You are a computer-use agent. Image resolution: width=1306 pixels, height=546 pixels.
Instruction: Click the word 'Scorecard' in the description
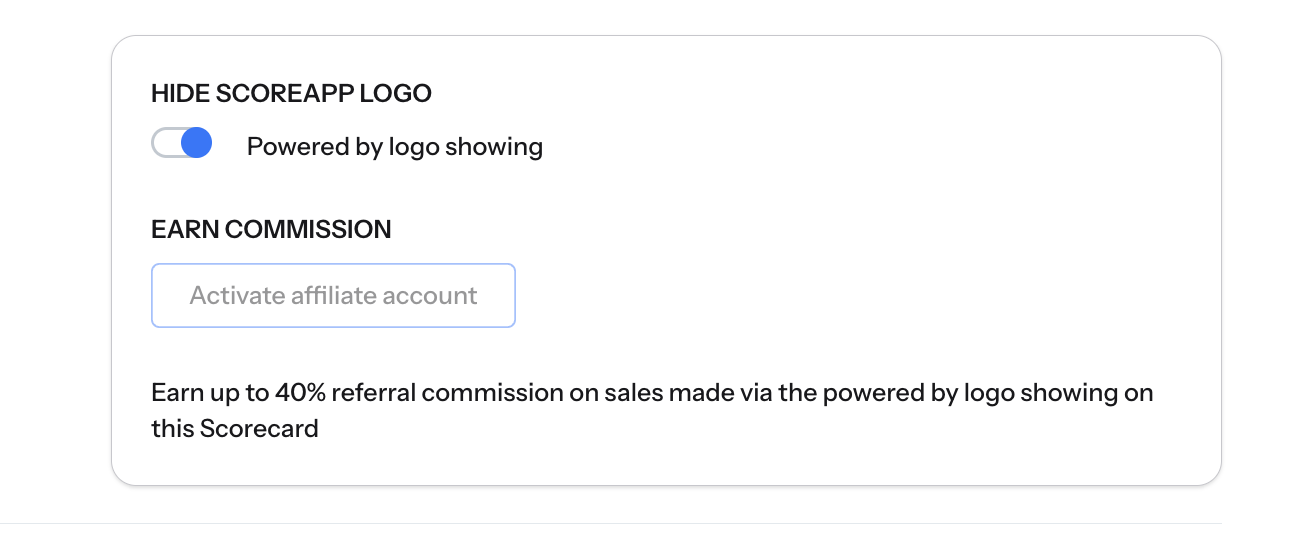[259, 430]
